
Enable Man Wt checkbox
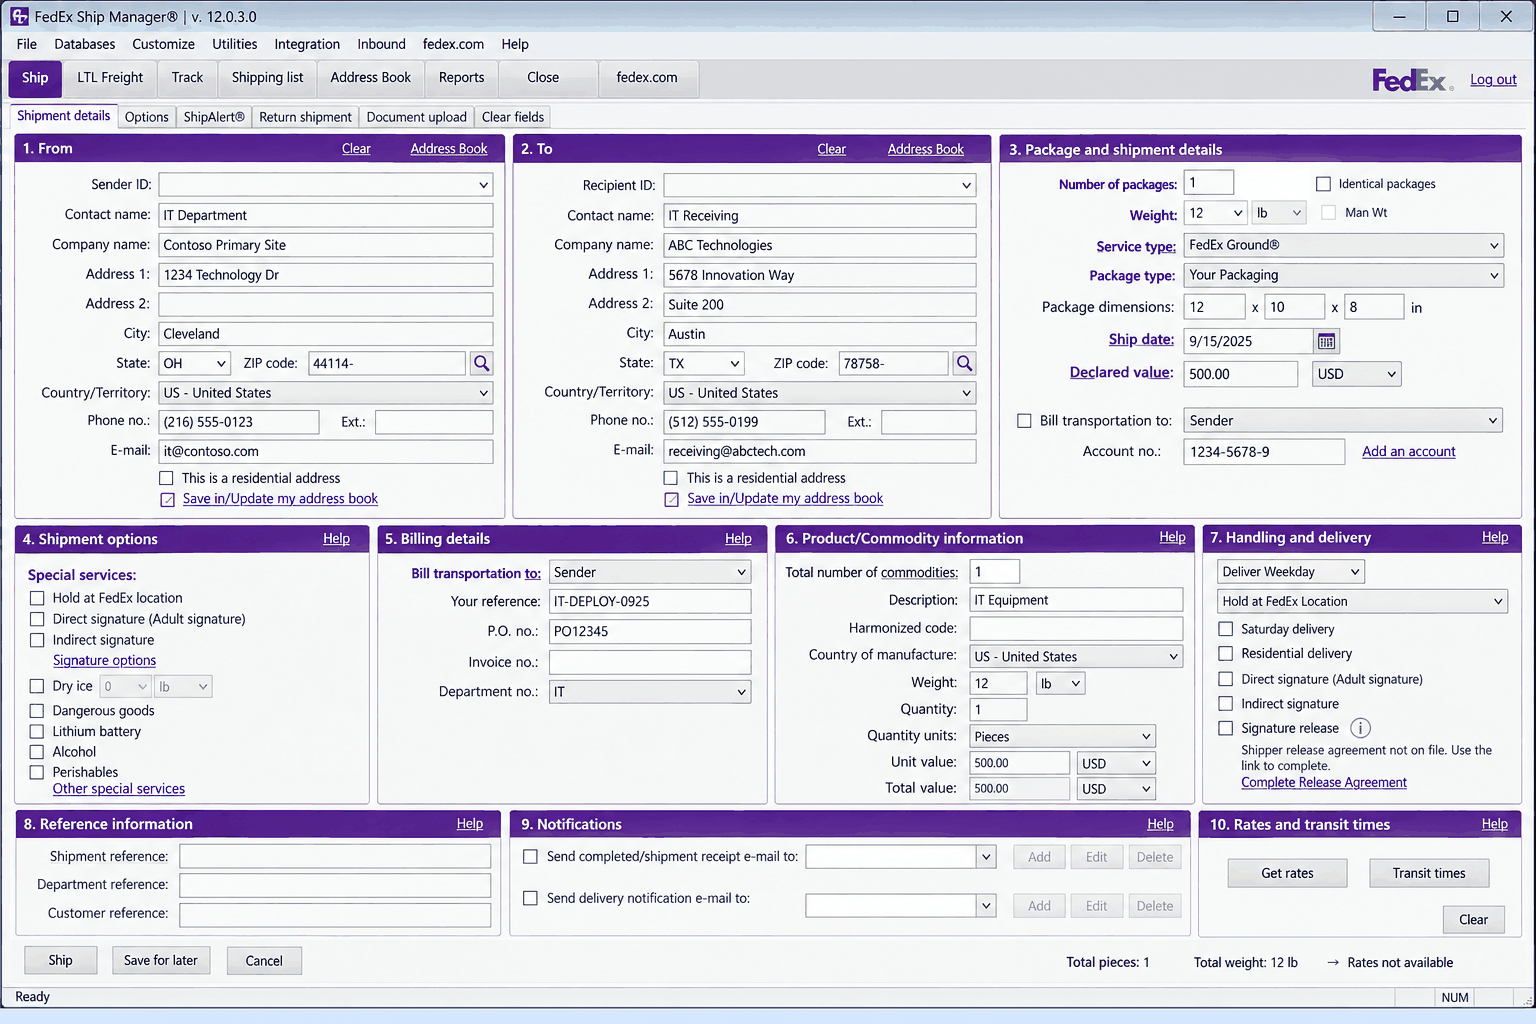click(x=1328, y=213)
